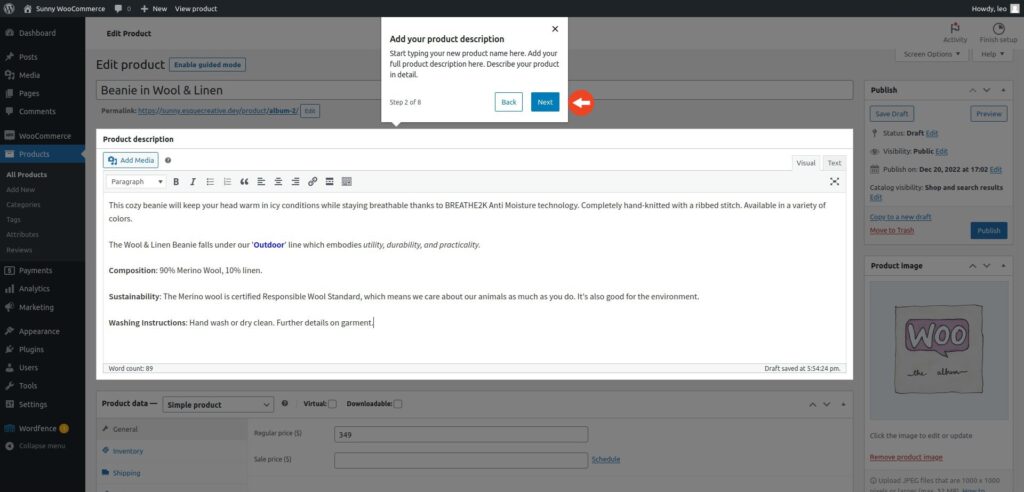Click Back in the tour popup
Viewport: 1024px width, 492px height.
[509, 102]
